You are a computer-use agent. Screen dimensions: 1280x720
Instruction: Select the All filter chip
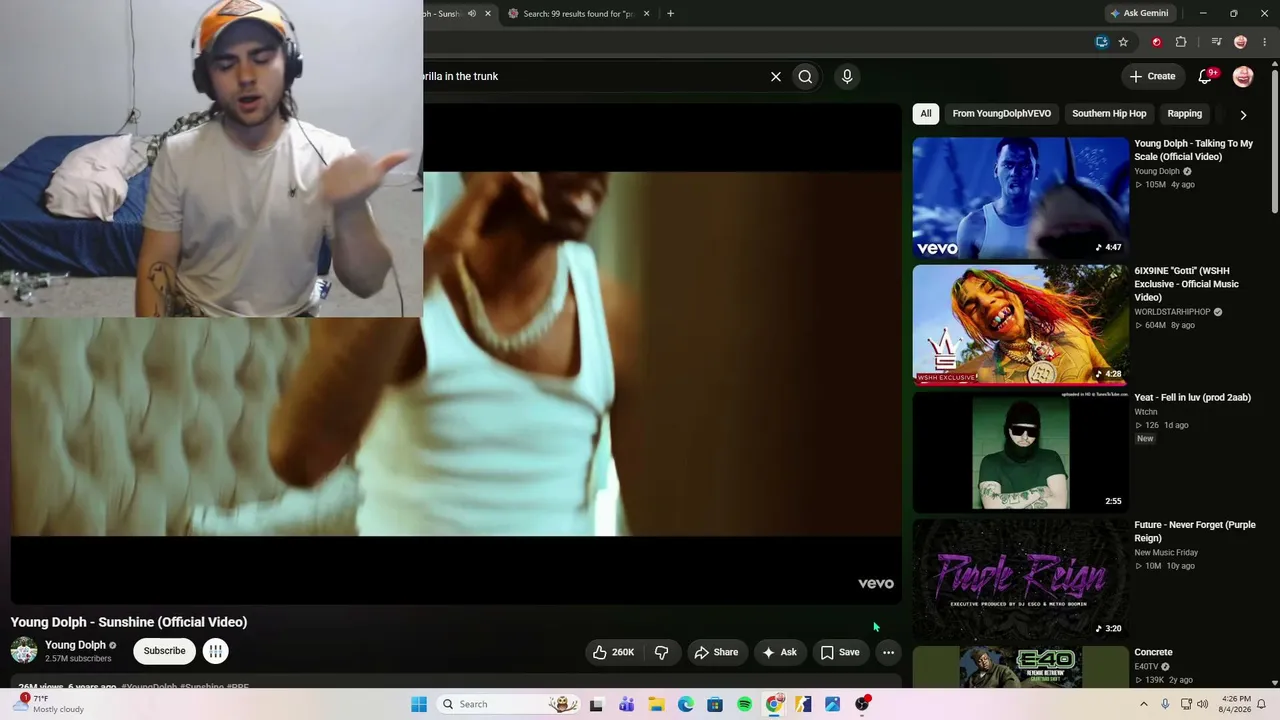point(926,114)
